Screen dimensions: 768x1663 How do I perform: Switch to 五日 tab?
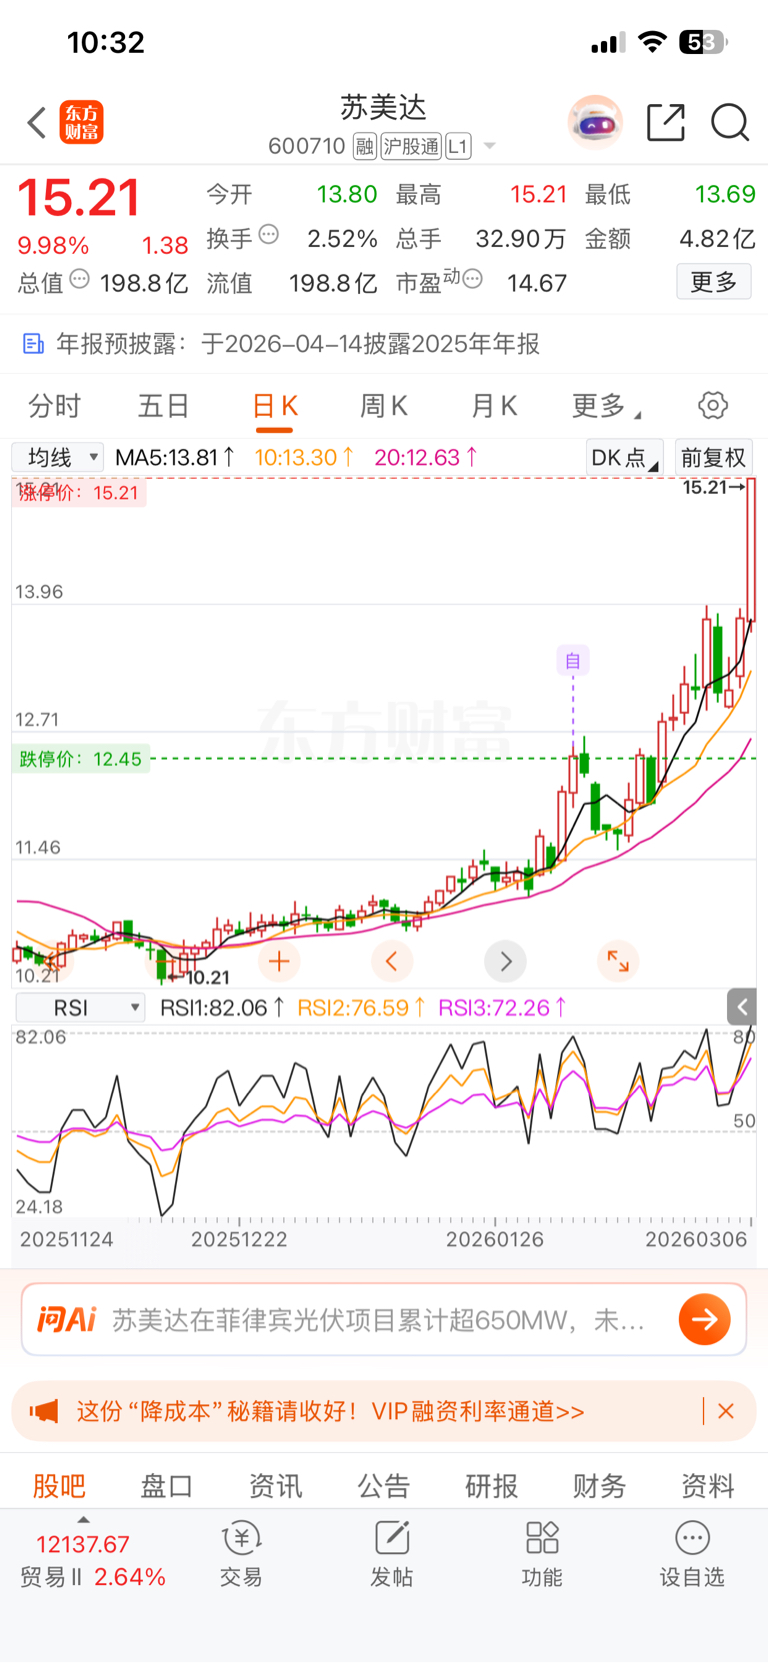click(164, 406)
